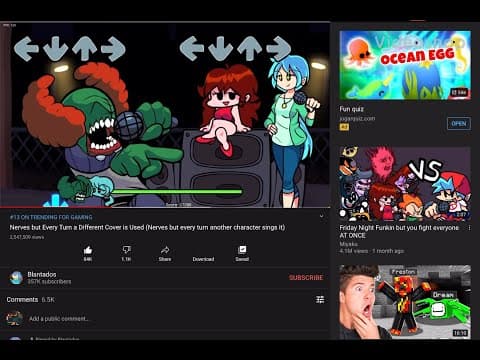
Task: Subscribe to the Blantados channel
Action: coord(306,278)
